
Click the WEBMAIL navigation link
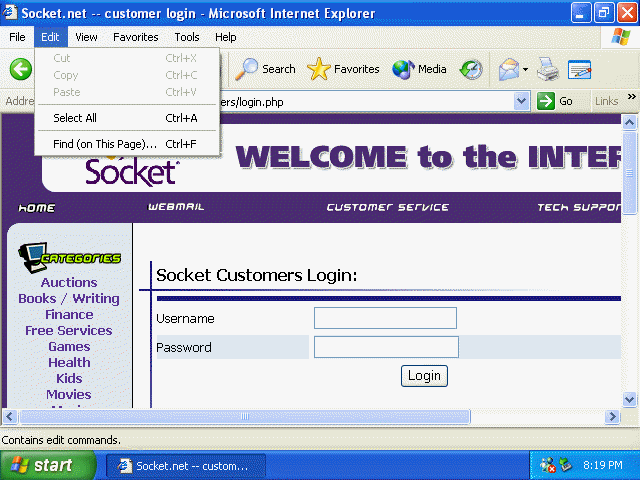176,207
